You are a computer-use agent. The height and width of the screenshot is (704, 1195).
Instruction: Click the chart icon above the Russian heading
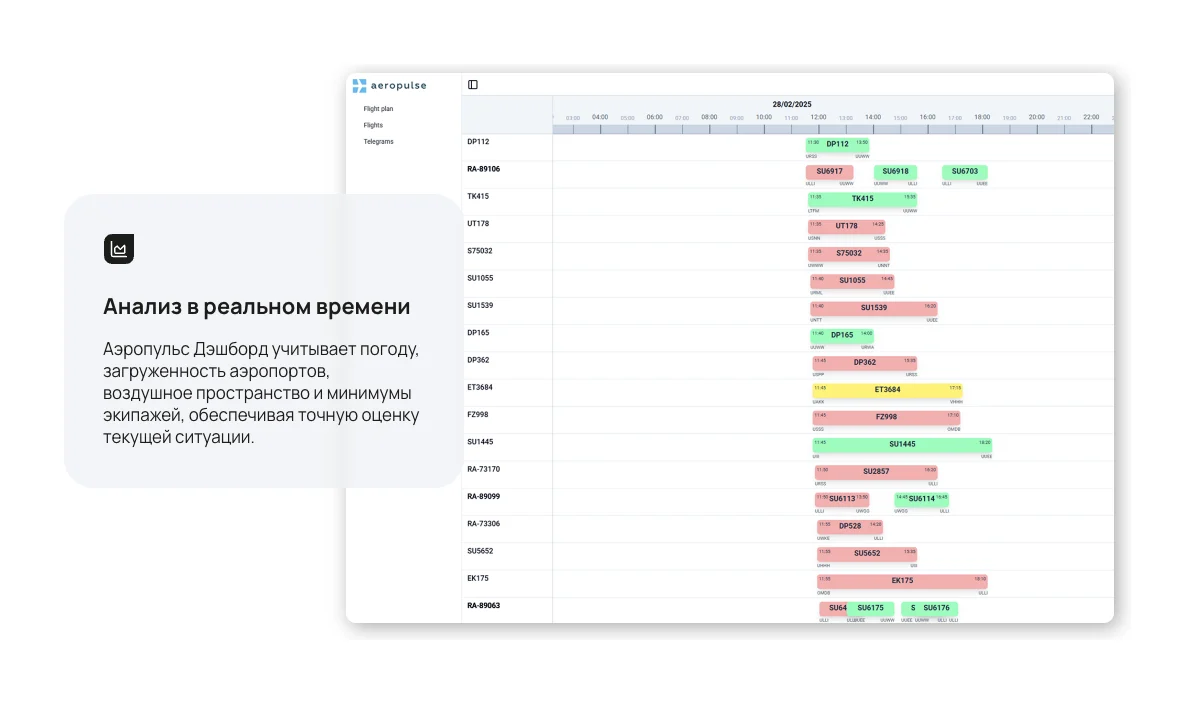click(119, 249)
